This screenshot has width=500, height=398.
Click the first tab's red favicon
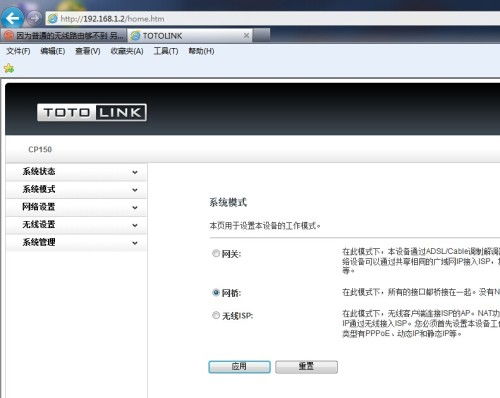(9, 35)
